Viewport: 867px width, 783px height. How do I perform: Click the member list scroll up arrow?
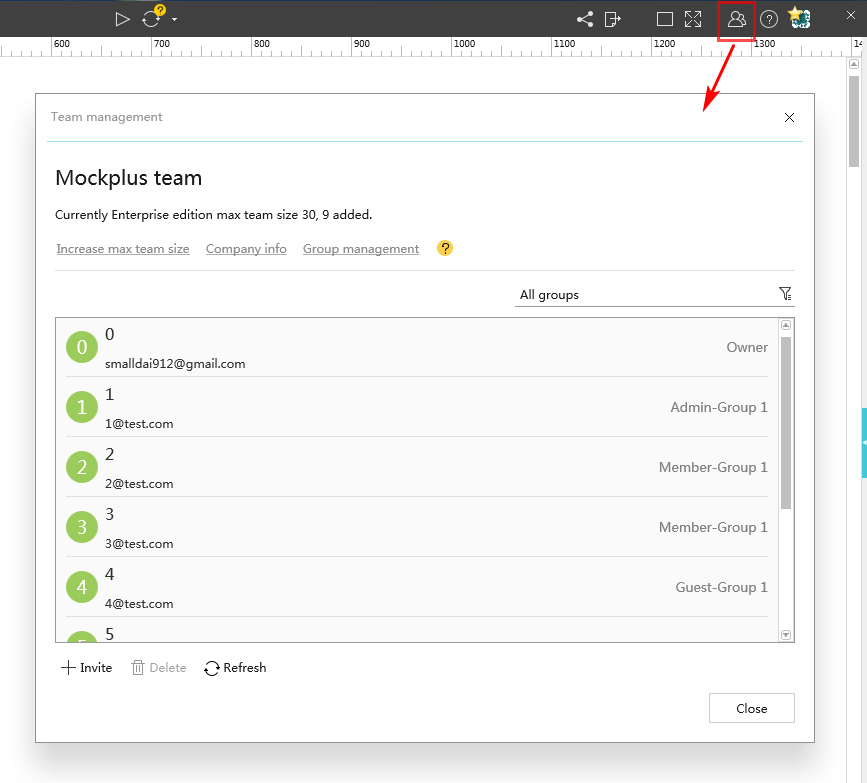[x=786, y=325]
